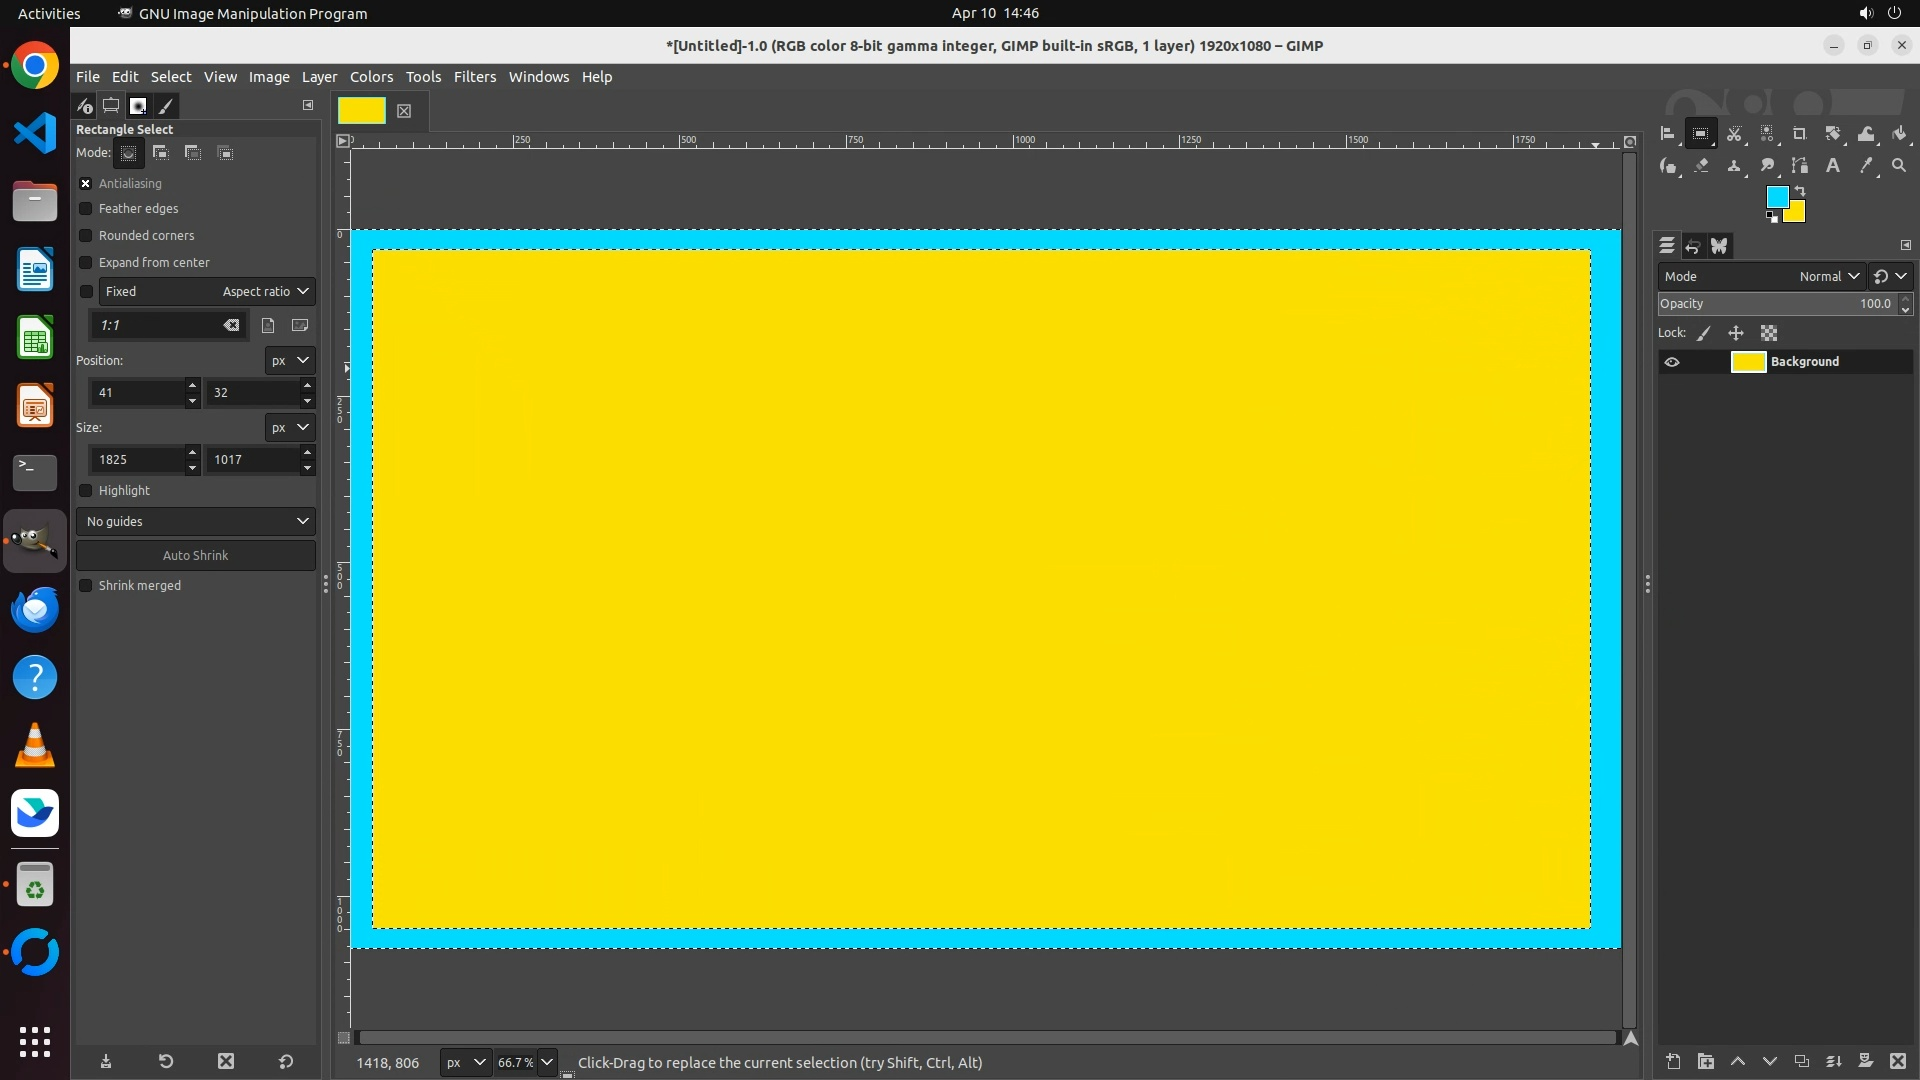Open the layer Mode Normal dropdown

1828,277
